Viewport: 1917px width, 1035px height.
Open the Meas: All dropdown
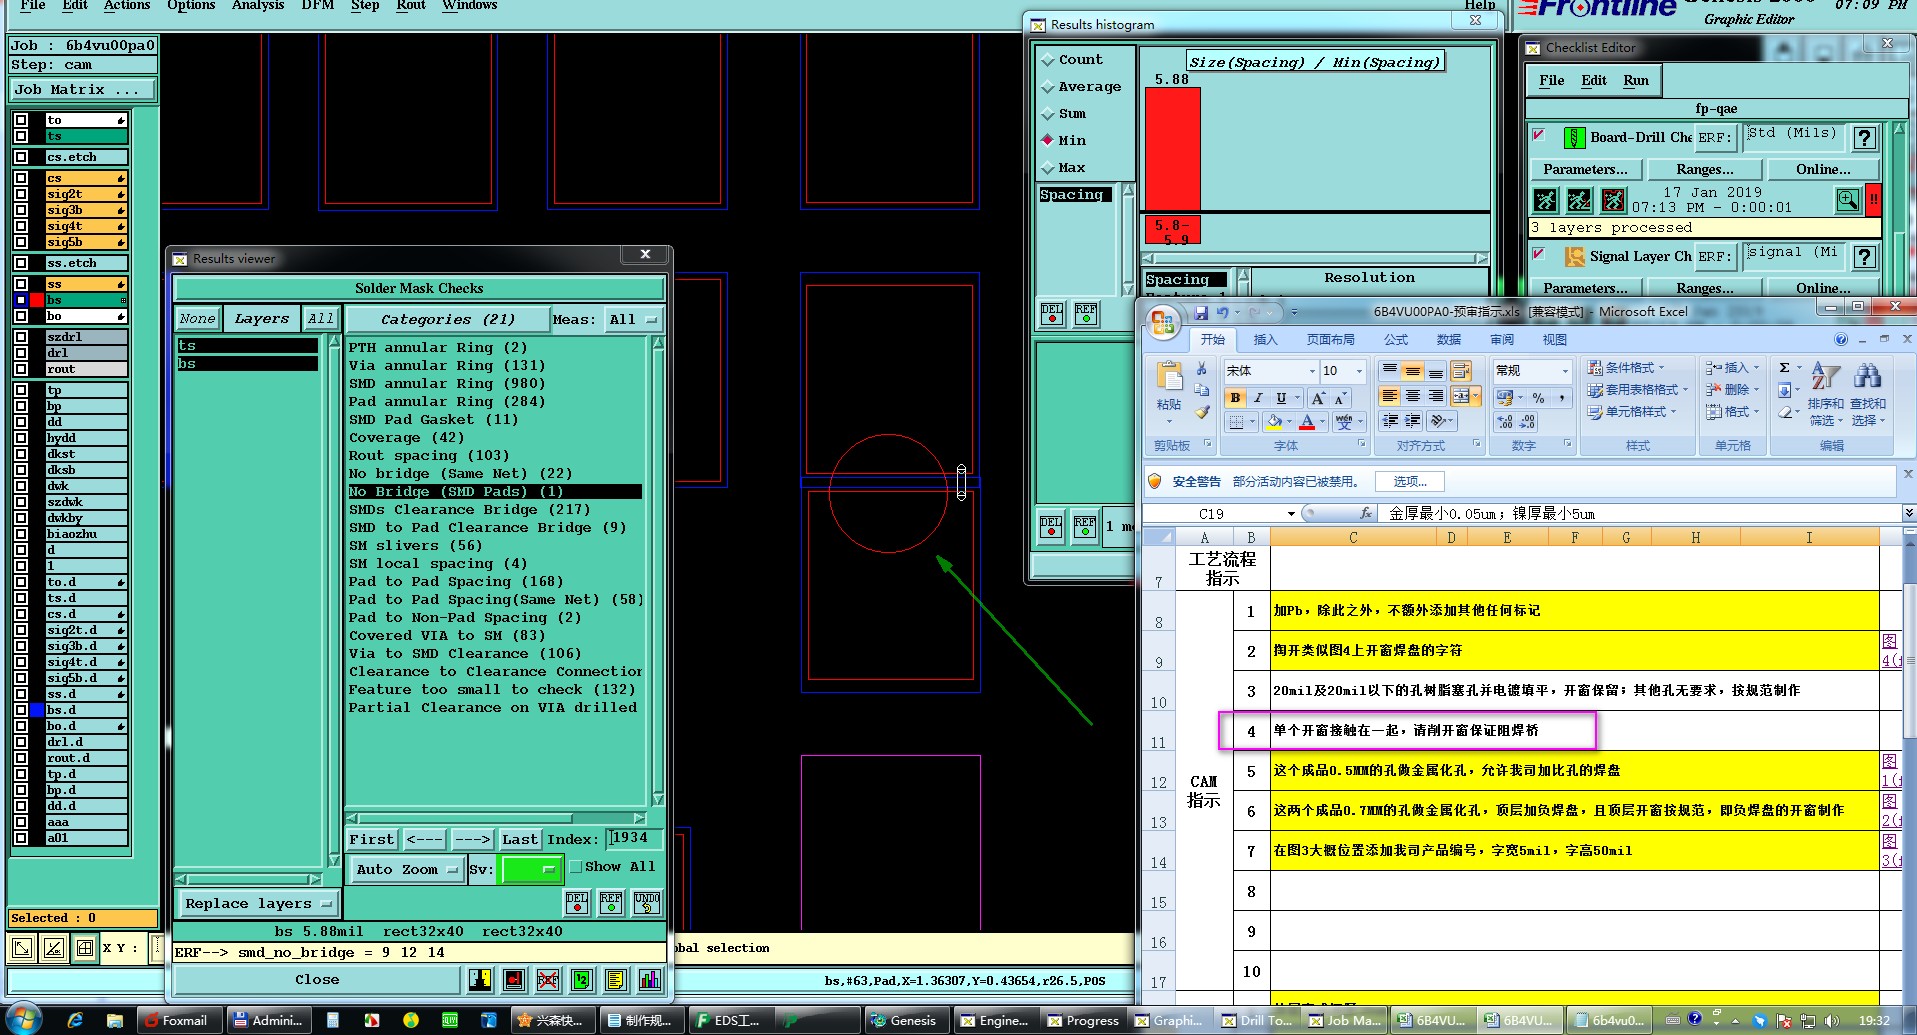coord(632,319)
